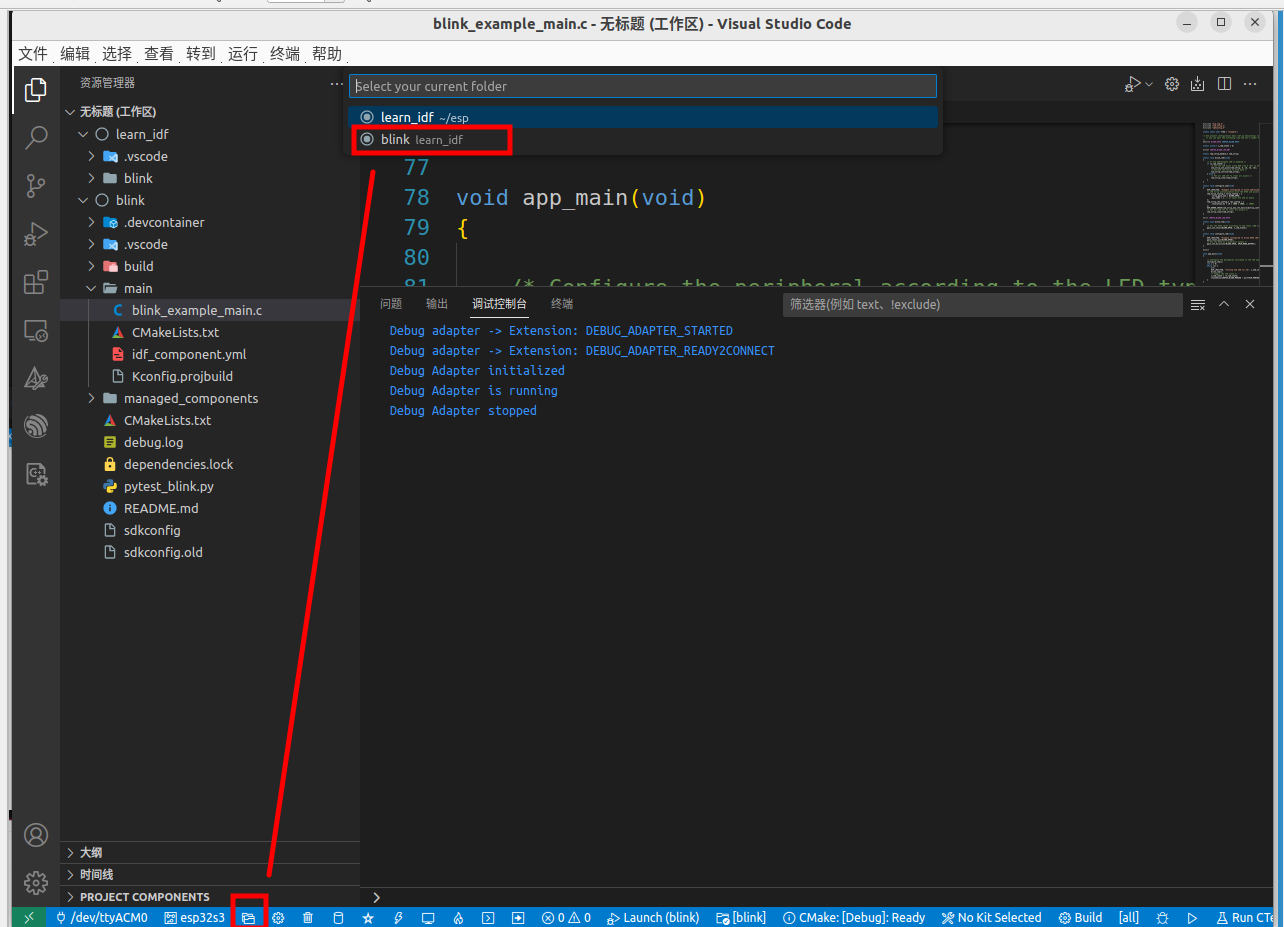The image size is (1284, 927).
Task: Open idf_component.yml file
Action: pyautogui.click(x=189, y=354)
